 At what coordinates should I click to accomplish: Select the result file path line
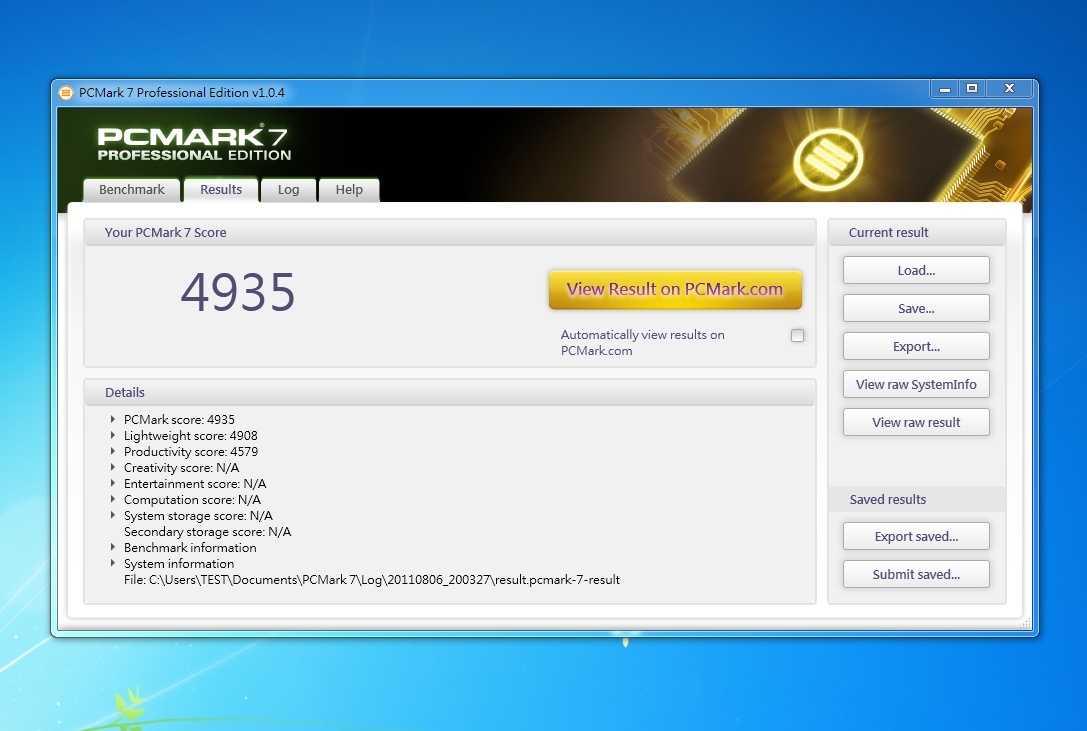point(372,580)
